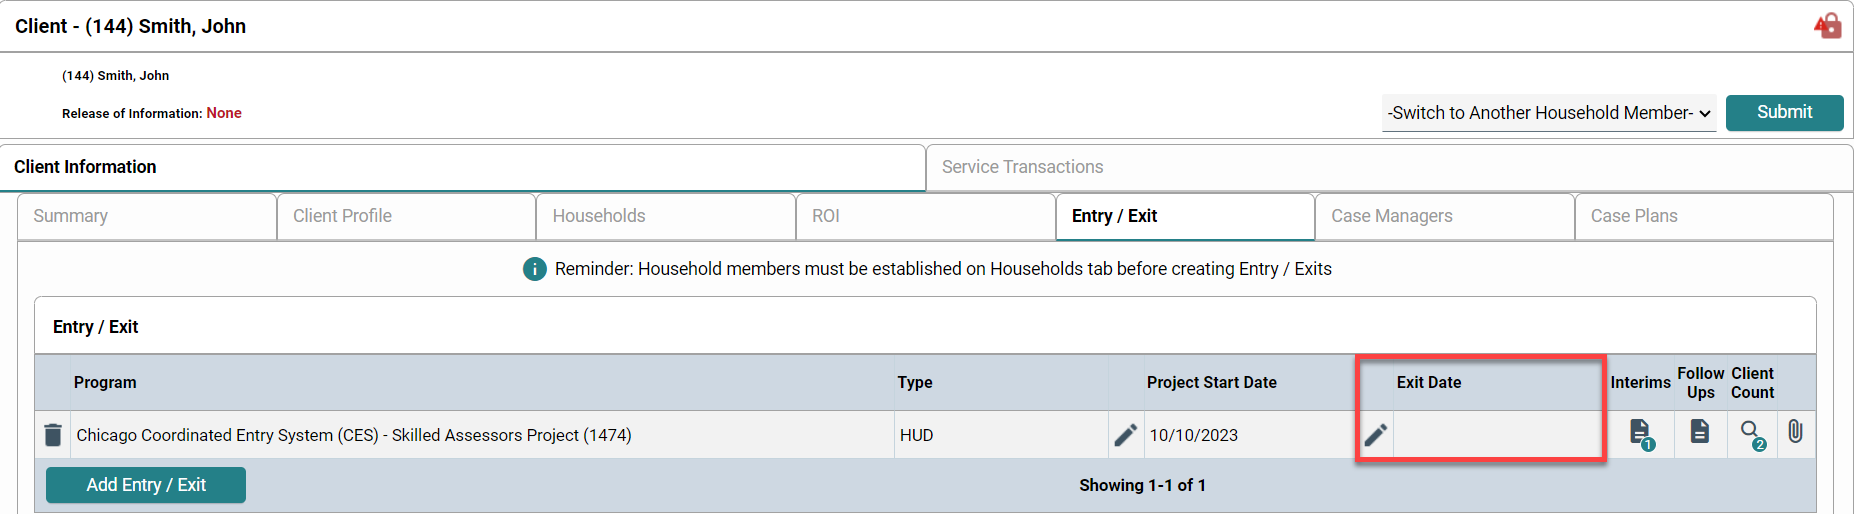This screenshot has width=1854, height=514.
Task: Open the Client Profile tab
Action: pyautogui.click(x=342, y=216)
